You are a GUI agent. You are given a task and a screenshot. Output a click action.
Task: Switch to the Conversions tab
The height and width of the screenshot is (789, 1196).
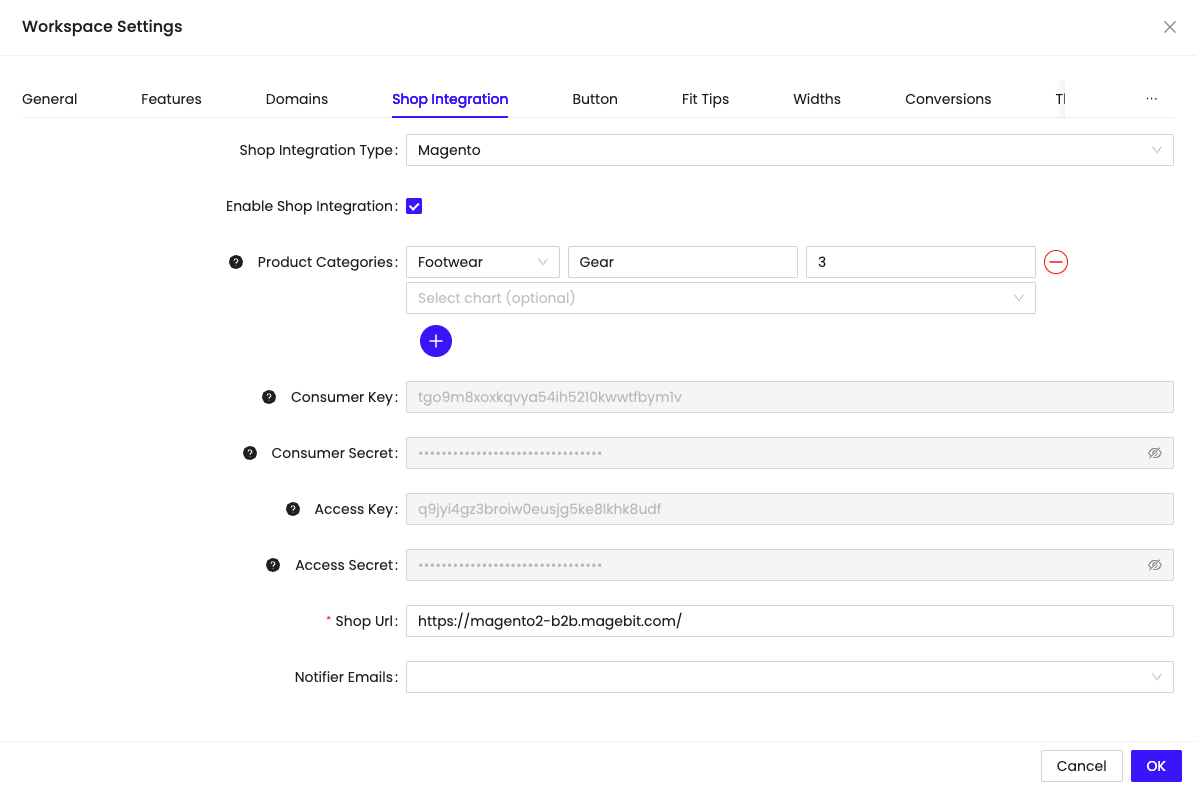948,98
